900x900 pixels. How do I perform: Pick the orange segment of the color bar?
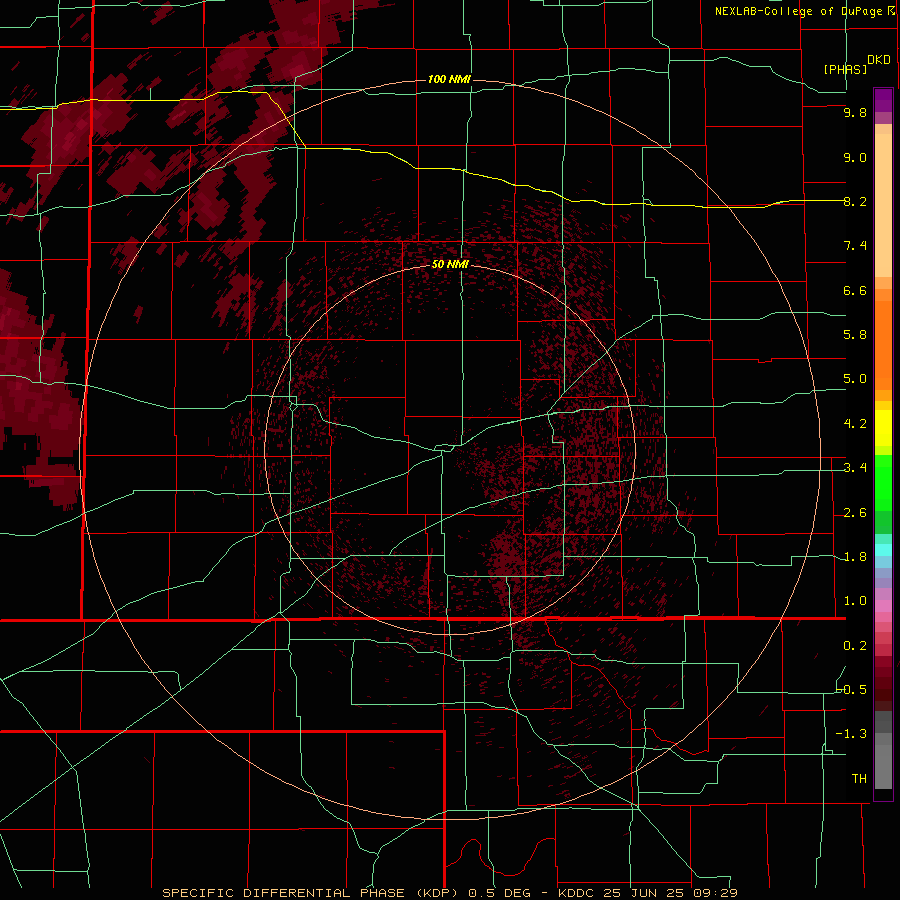883,345
